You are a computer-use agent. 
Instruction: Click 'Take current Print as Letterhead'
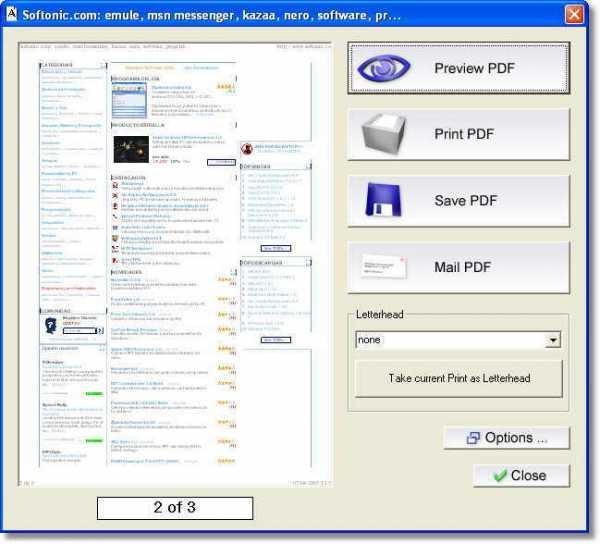point(459,378)
